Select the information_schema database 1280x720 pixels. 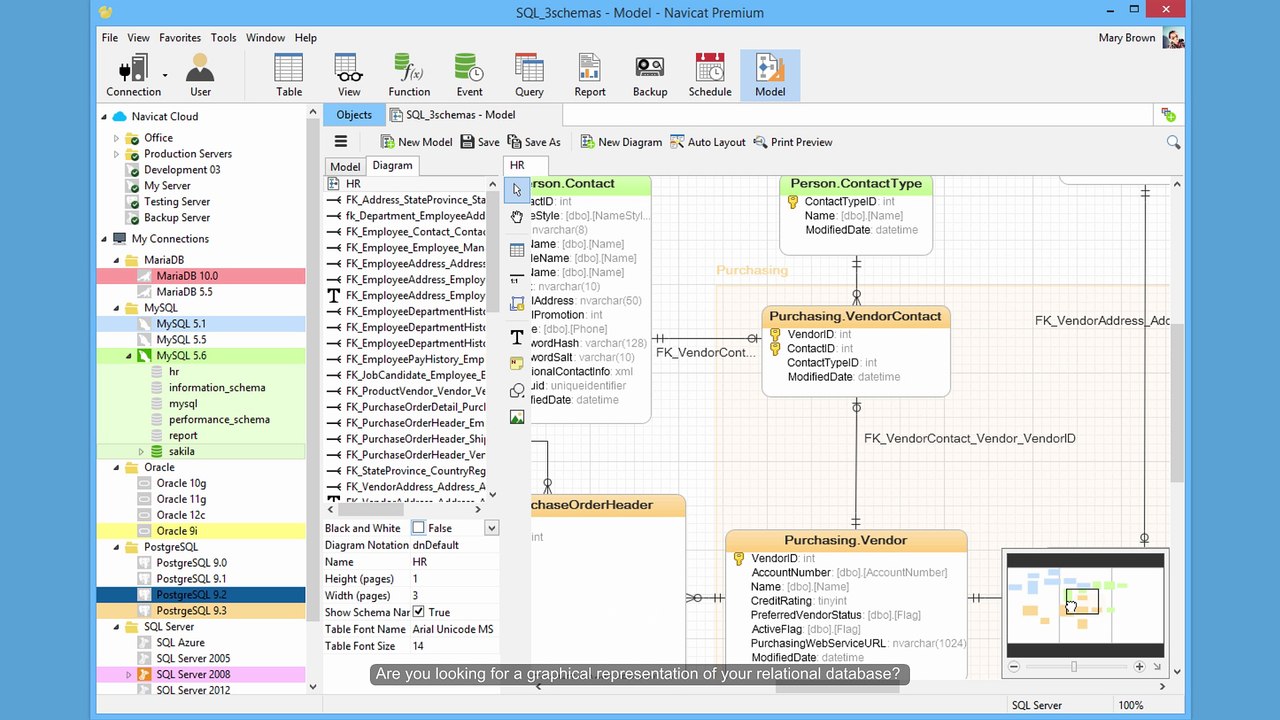click(217, 388)
